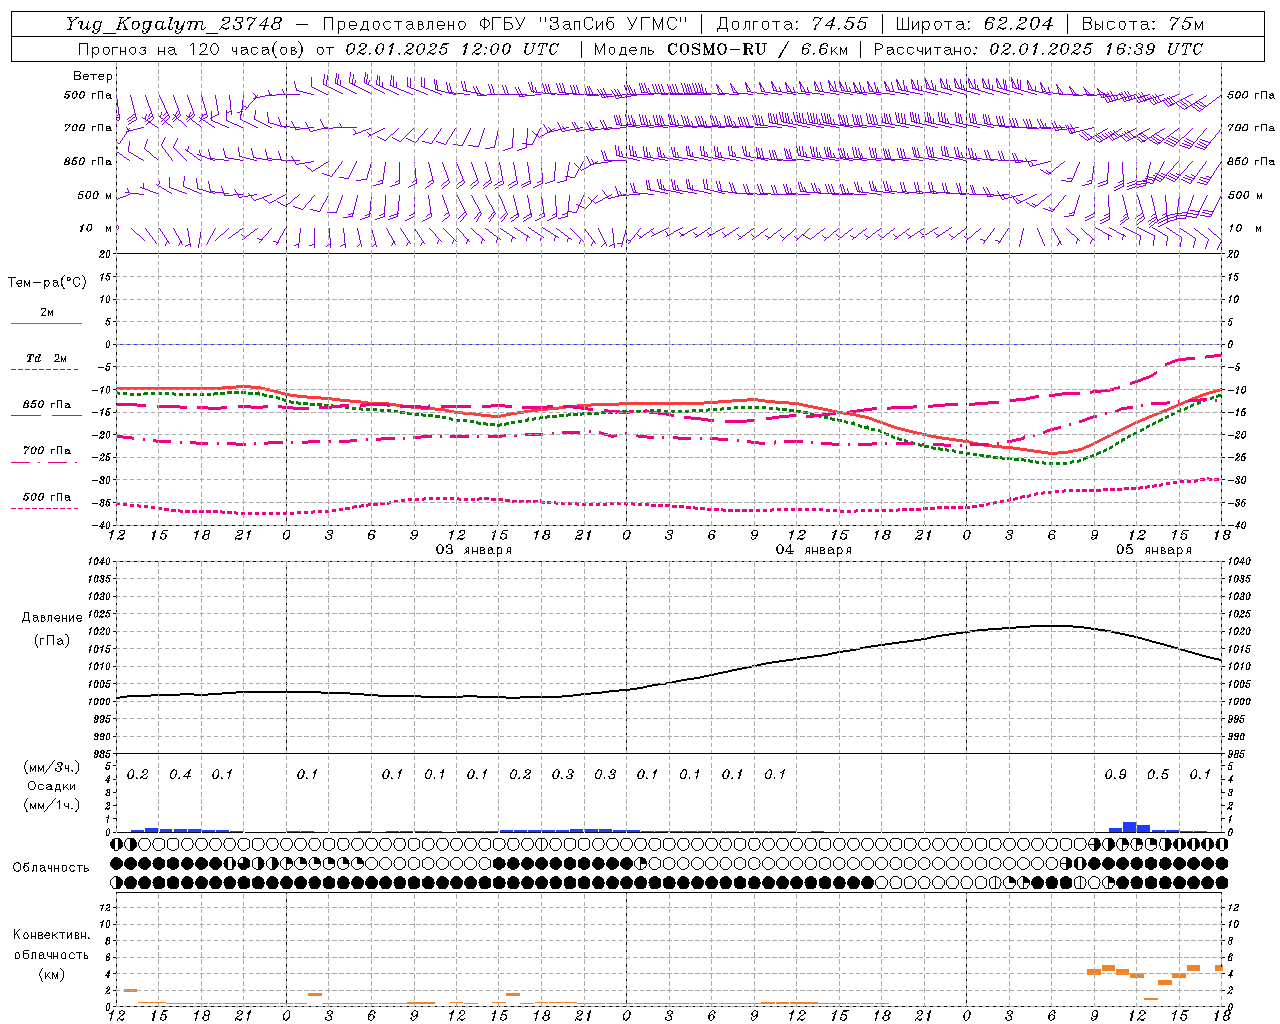Select 700 гПа in the temperature legend
This screenshot has height=1024, width=1280.
coord(47,451)
